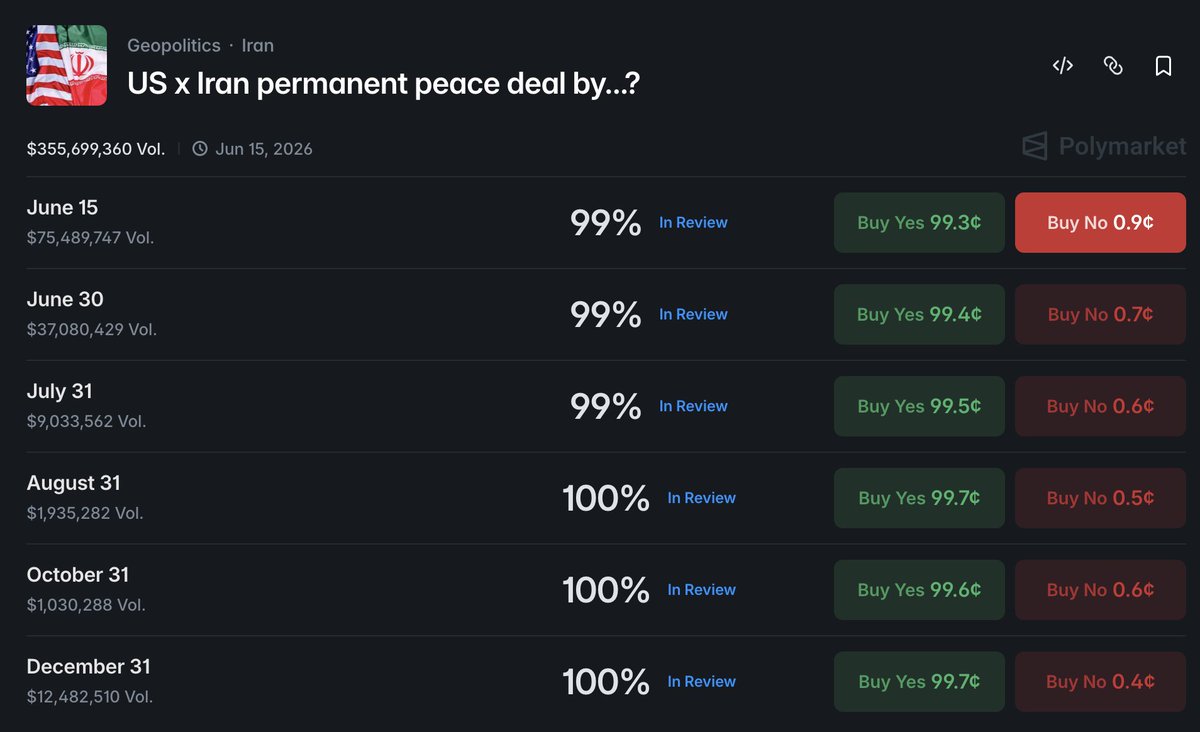Buy Yes at 99.5¢ for July 31
This screenshot has height=732, width=1200.
(x=919, y=406)
